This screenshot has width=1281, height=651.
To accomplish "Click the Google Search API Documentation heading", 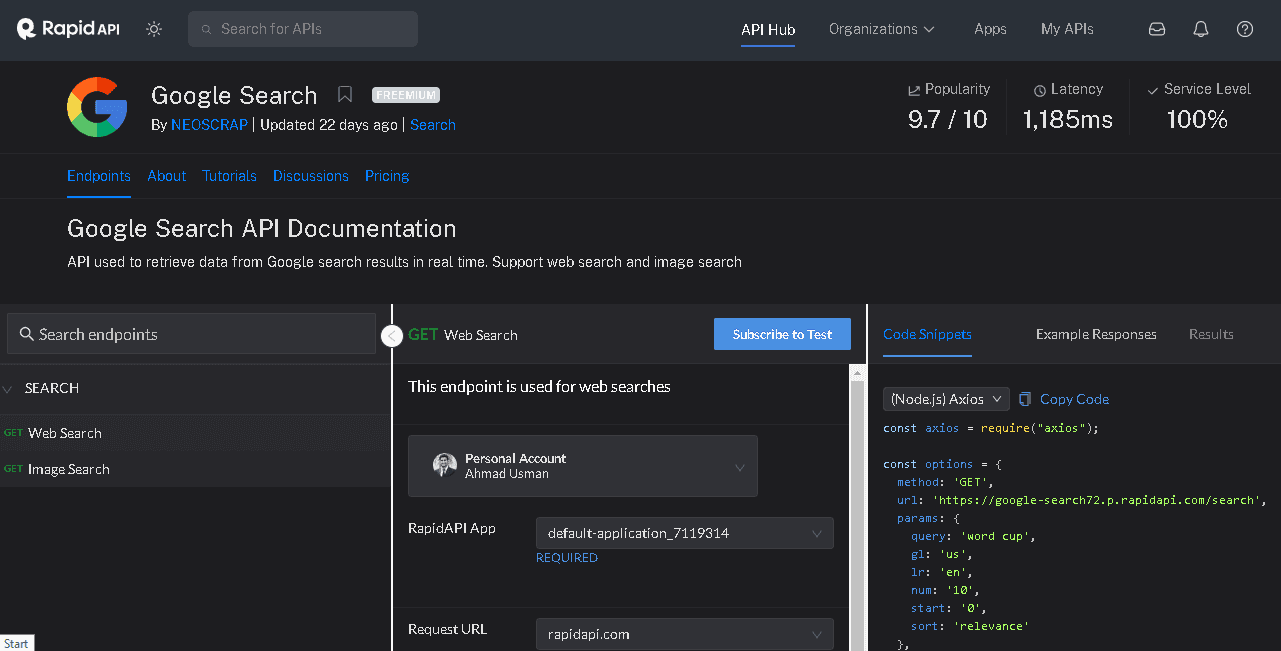I will point(262,229).
